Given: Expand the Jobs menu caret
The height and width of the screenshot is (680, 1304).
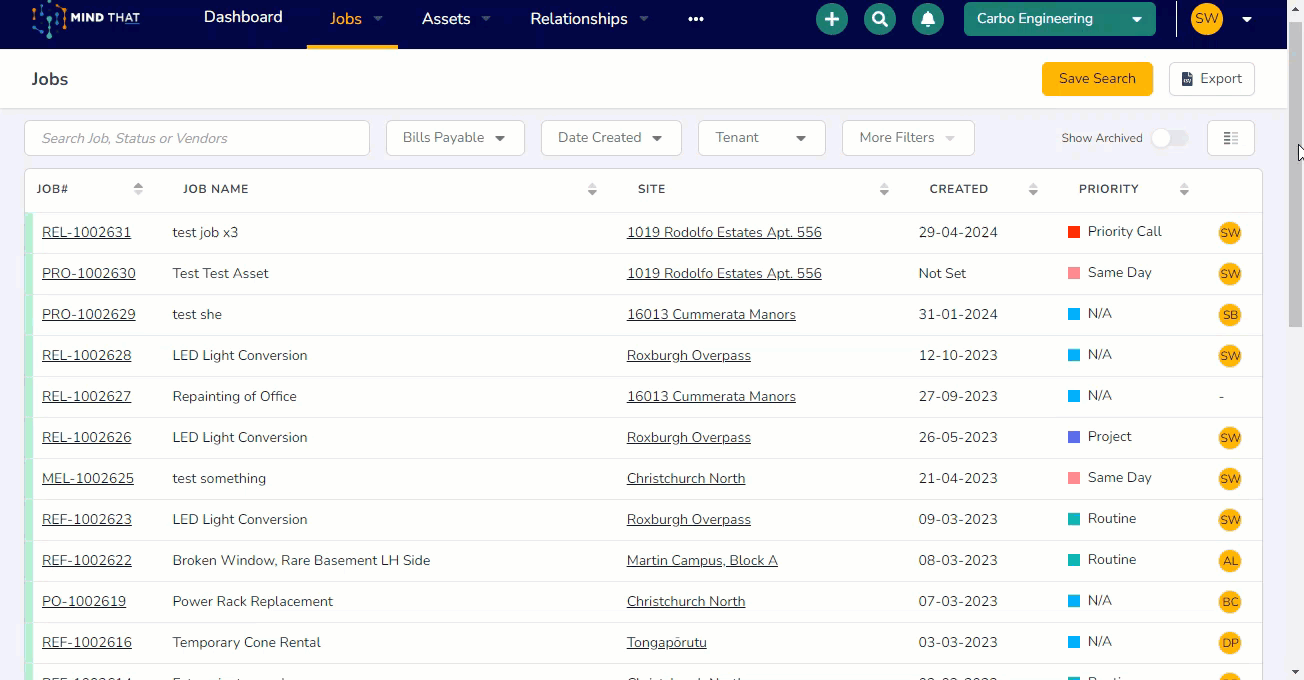Looking at the screenshot, I should [x=378, y=19].
